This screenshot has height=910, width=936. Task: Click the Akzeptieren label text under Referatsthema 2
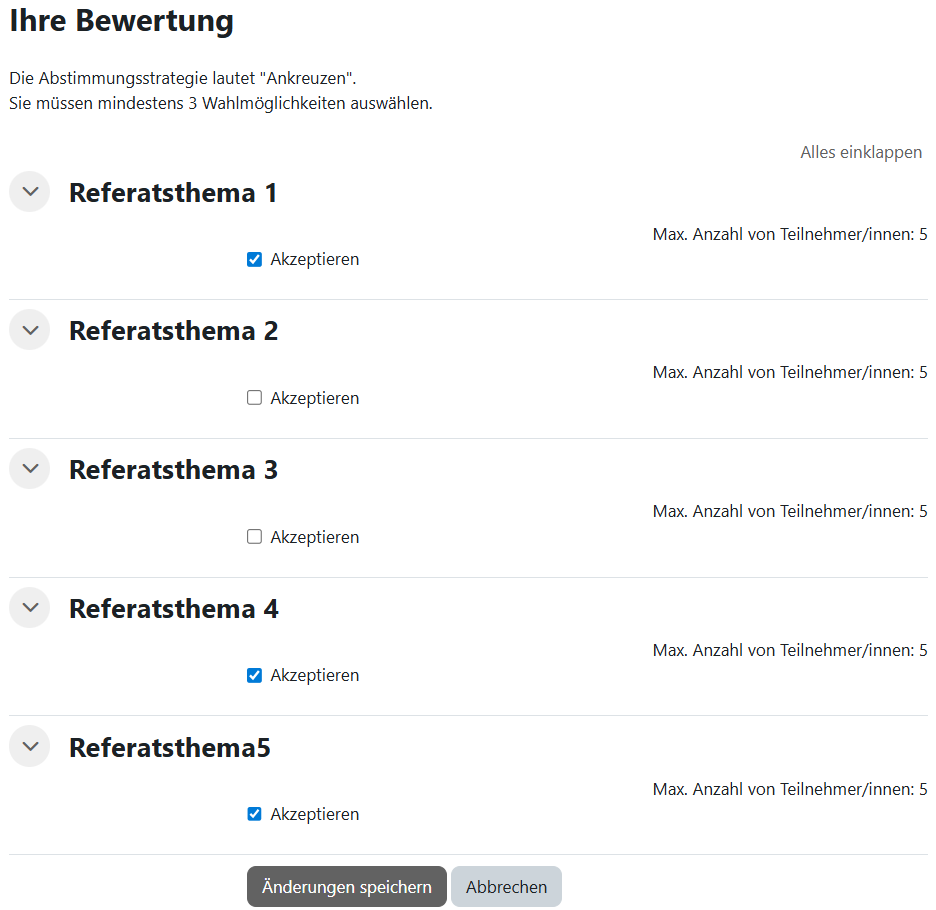click(314, 398)
